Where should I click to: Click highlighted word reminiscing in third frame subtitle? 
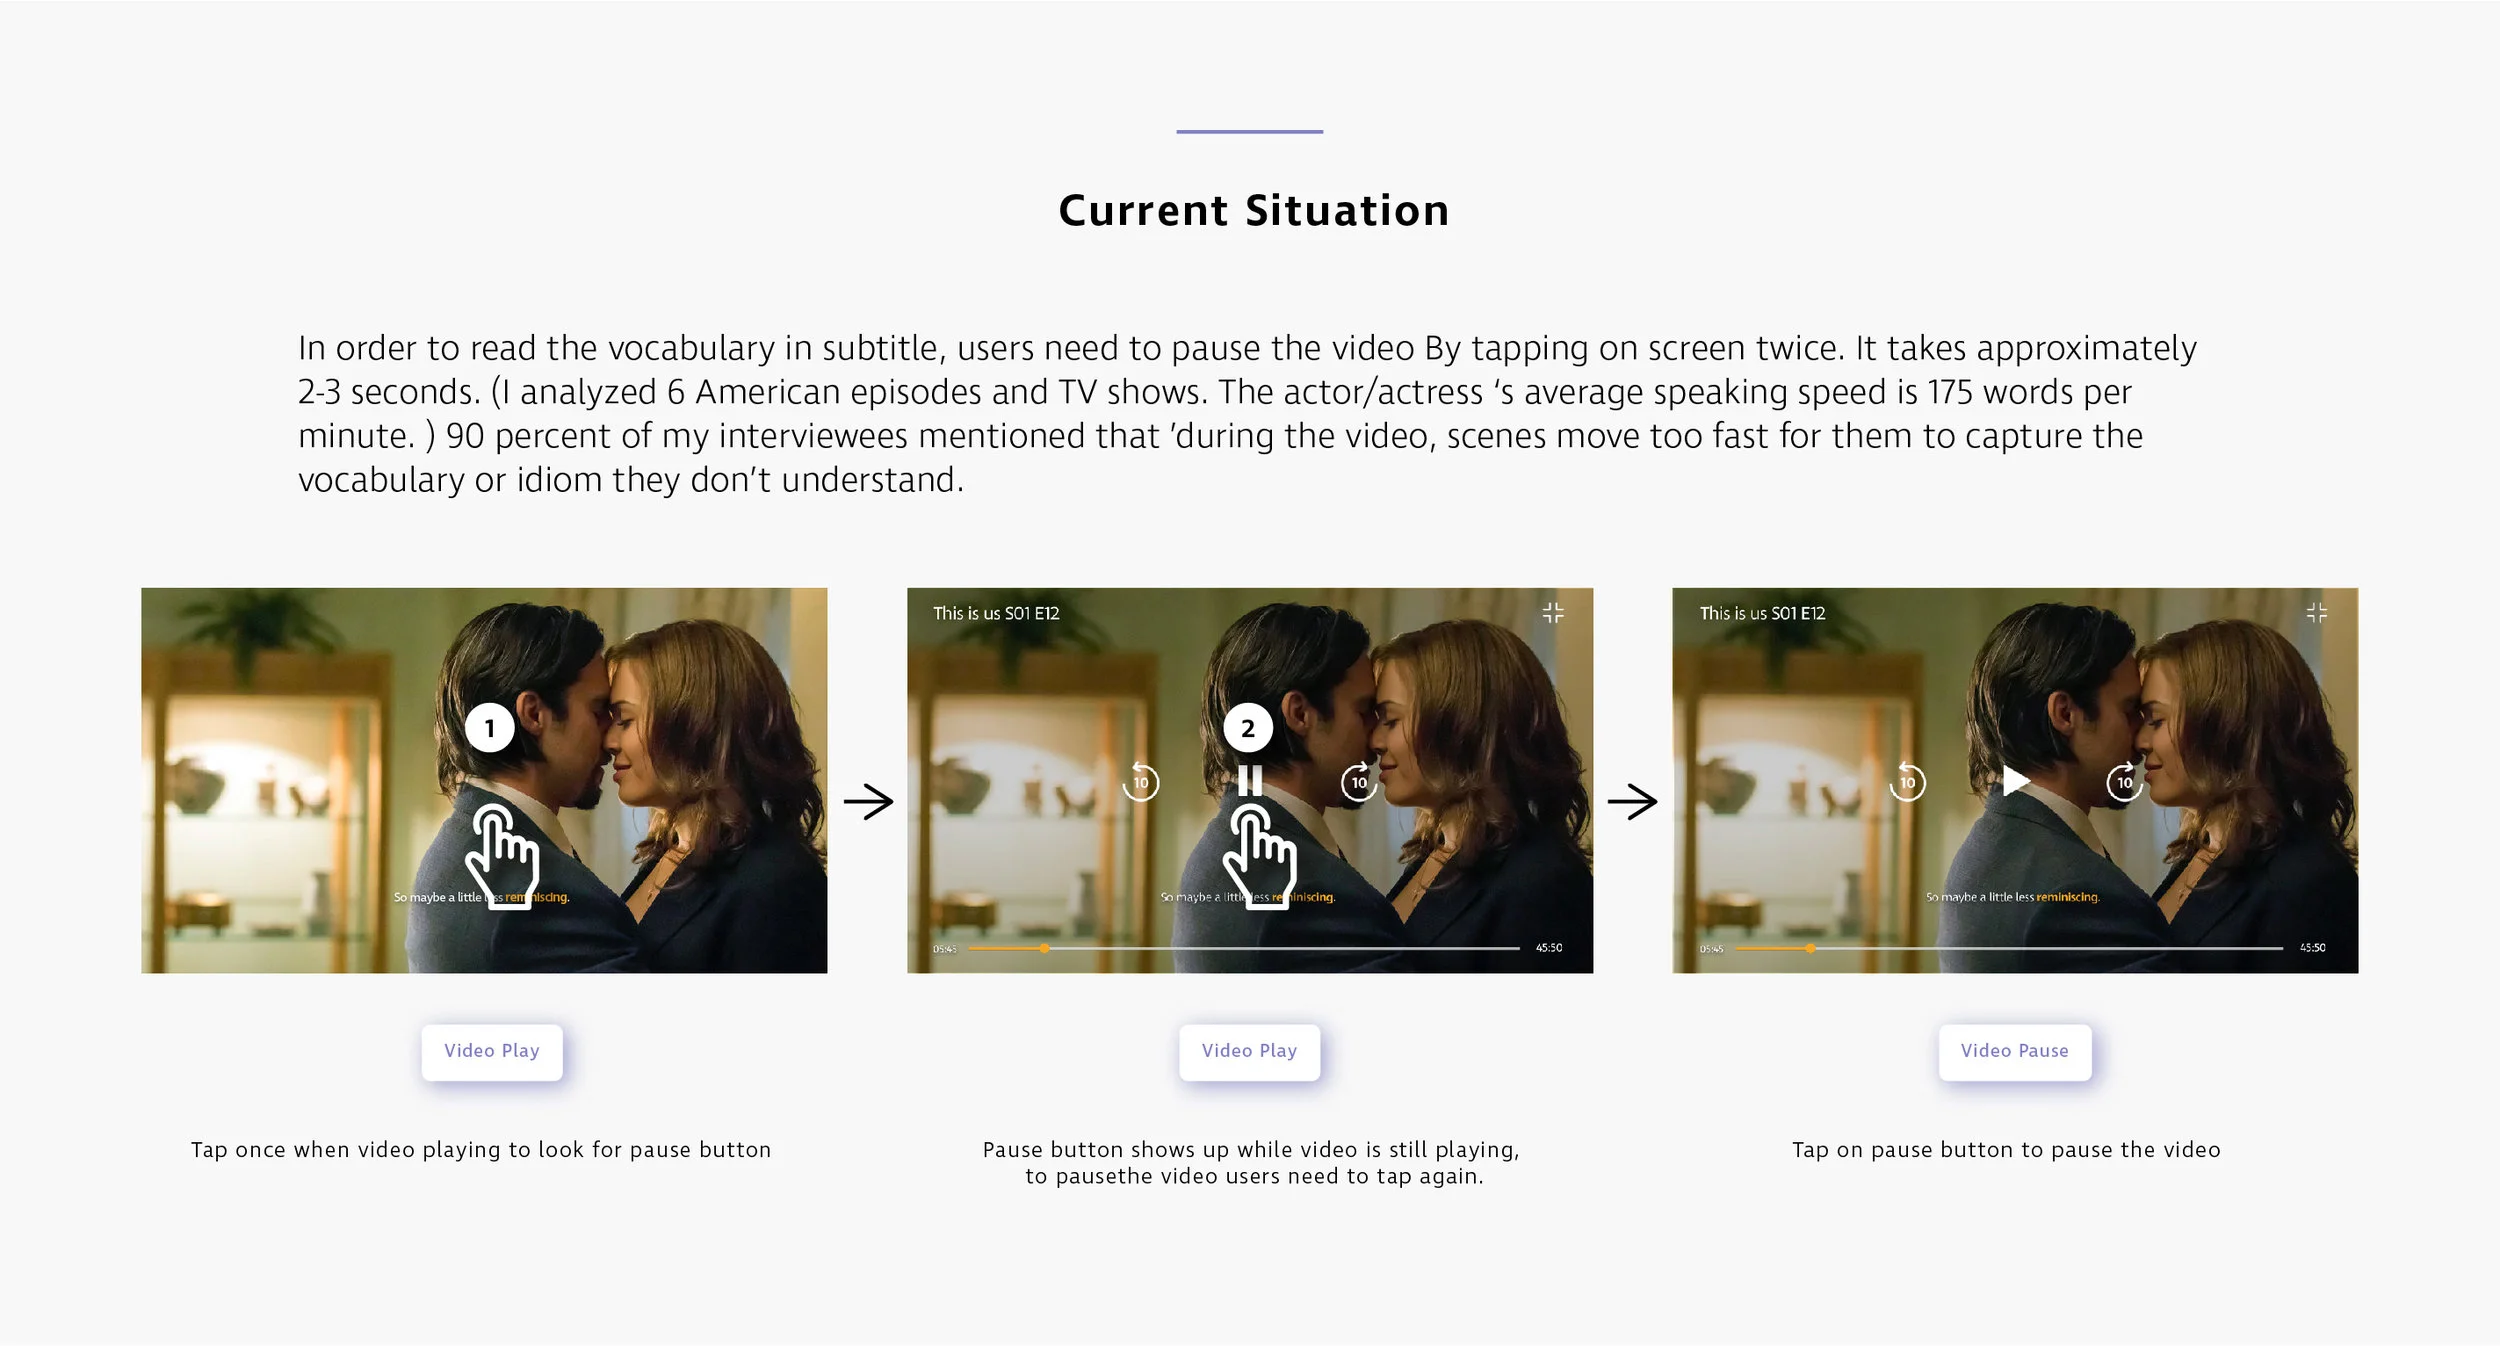pyautogui.click(x=2067, y=898)
